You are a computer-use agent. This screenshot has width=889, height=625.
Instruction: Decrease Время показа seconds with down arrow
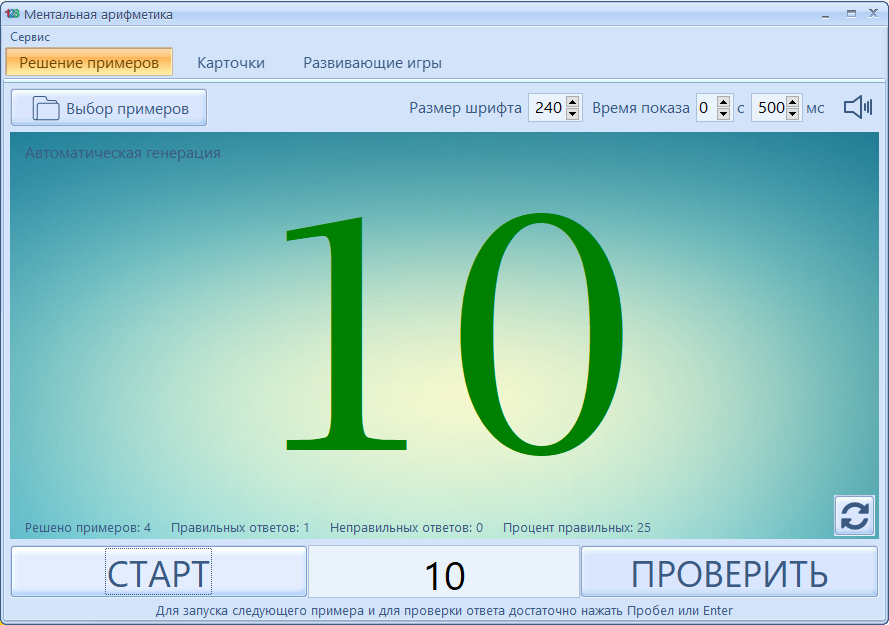coord(724,113)
